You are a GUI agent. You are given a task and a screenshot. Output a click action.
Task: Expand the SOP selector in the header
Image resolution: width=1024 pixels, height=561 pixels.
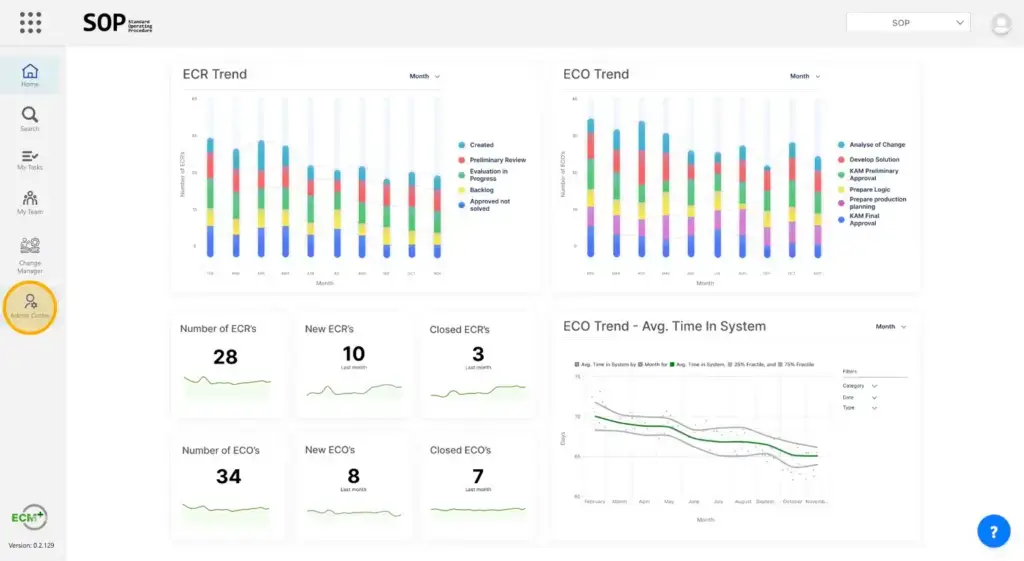[908, 22]
